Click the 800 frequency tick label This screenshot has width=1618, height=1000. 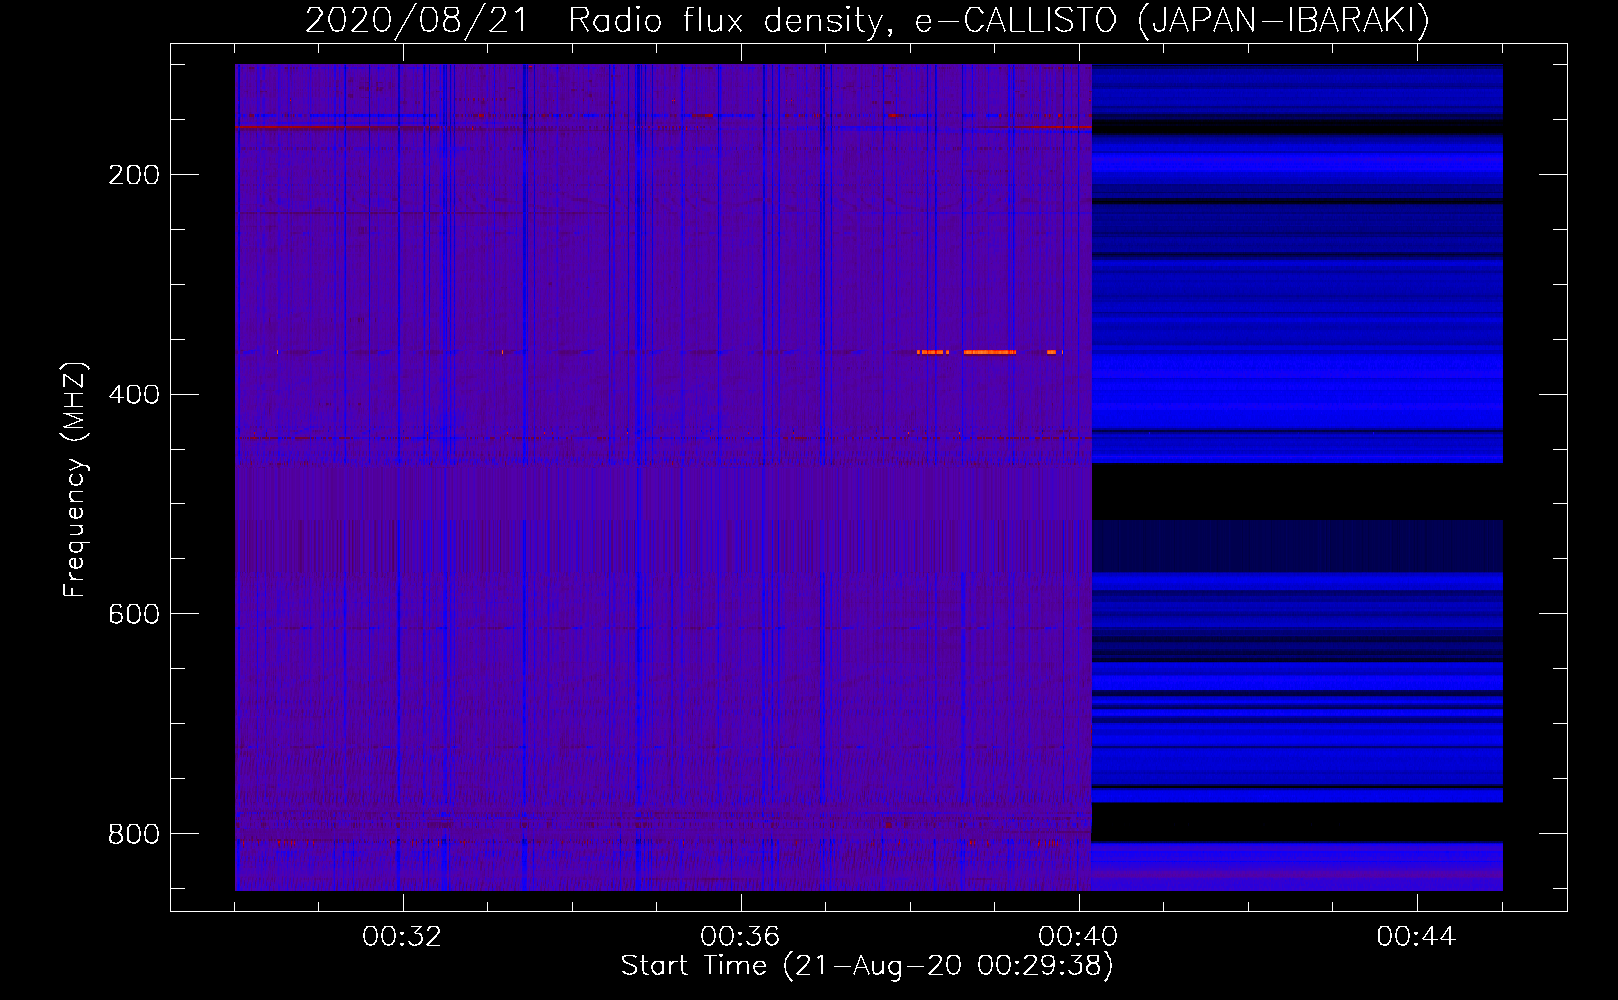(134, 834)
